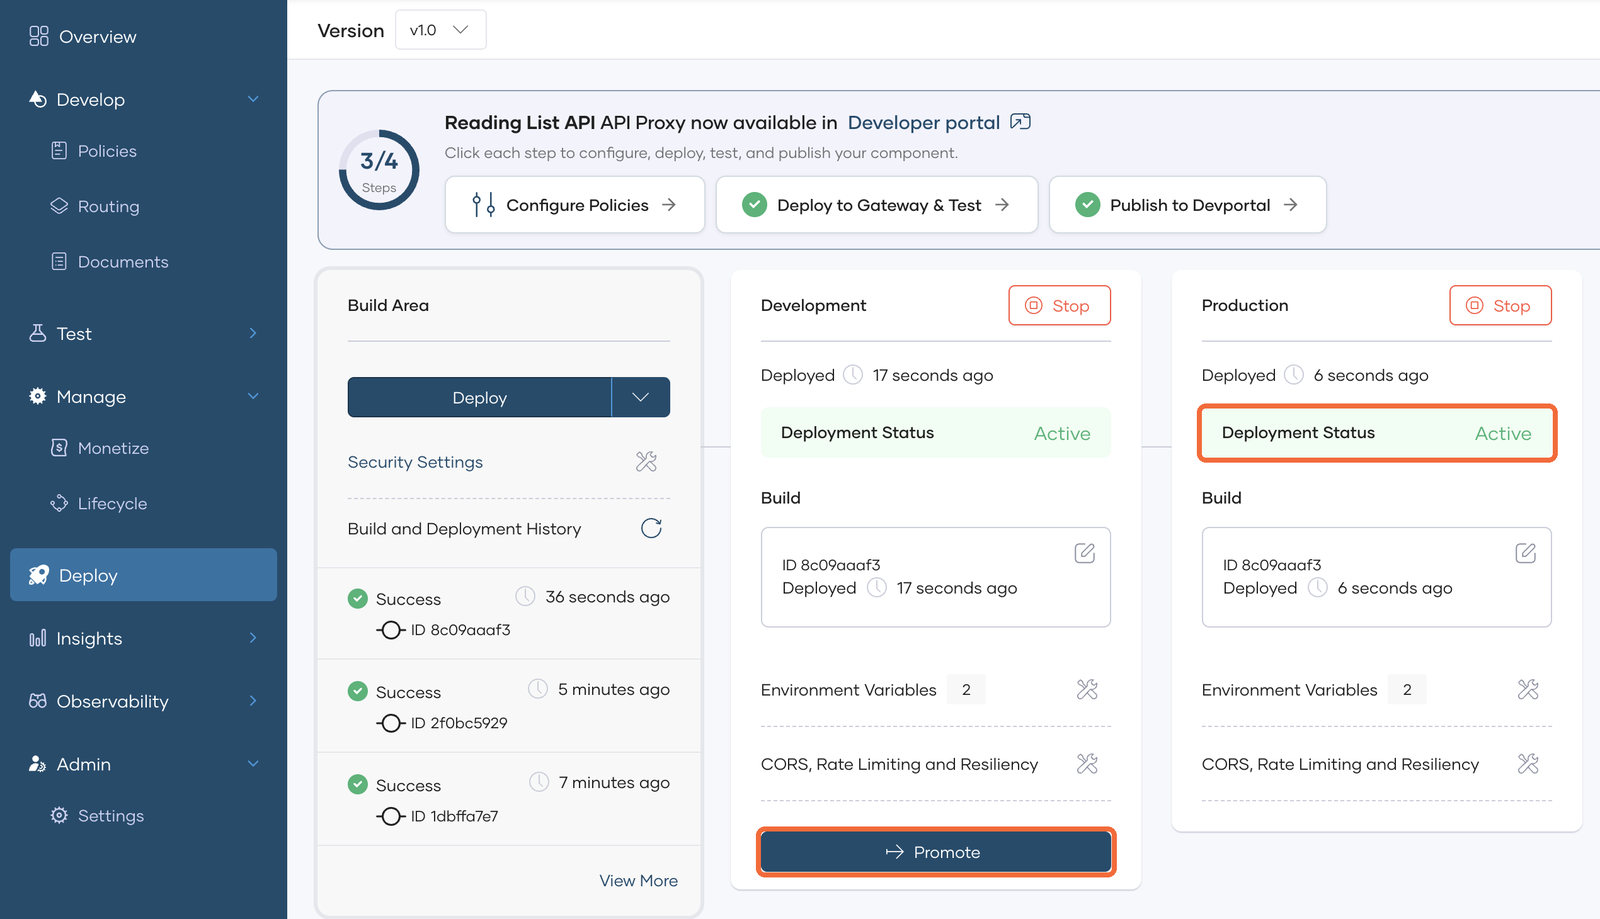Click the Insights bar chart icon
This screenshot has height=919, width=1600.
(x=38, y=638)
